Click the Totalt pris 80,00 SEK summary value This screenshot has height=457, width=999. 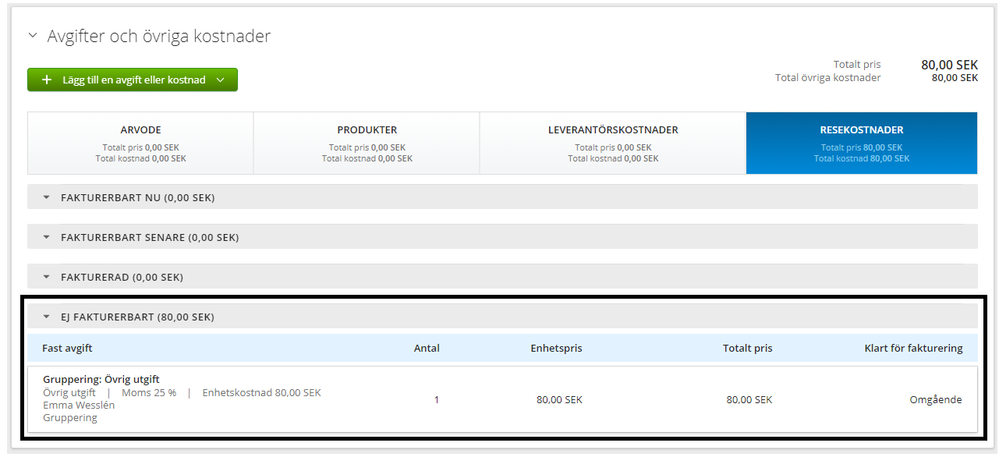point(949,64)
